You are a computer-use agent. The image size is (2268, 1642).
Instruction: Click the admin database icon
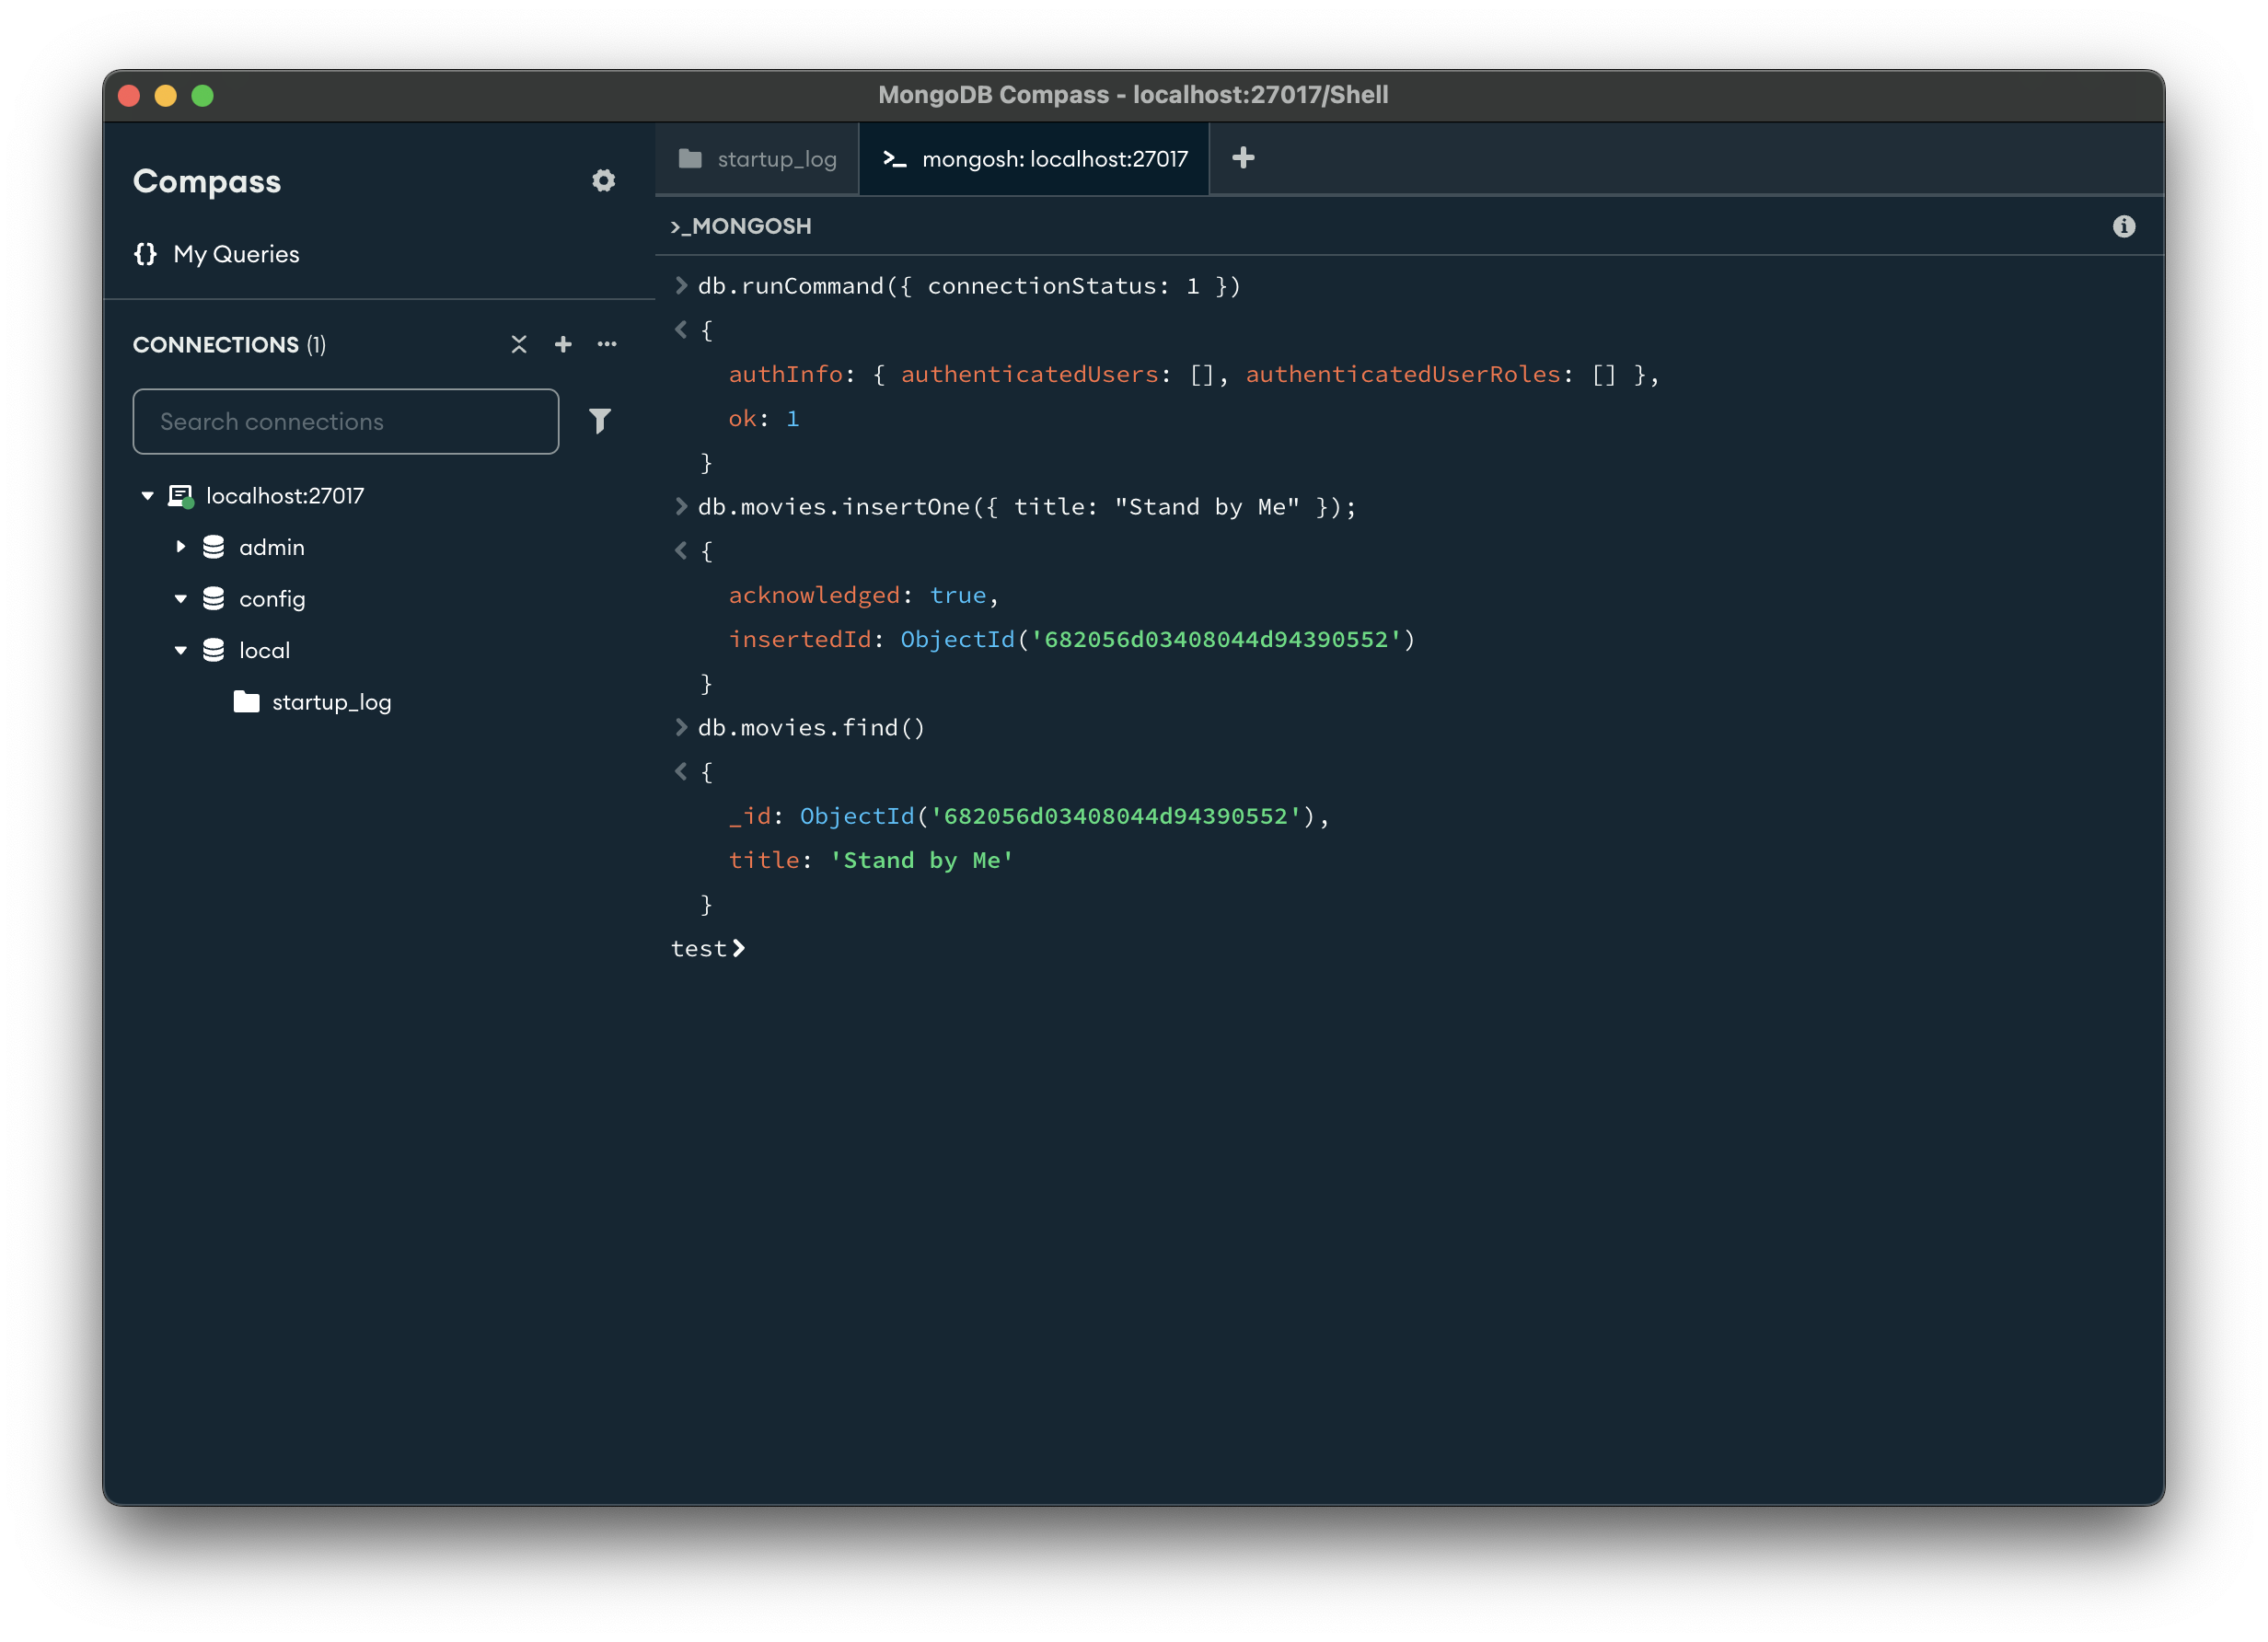tap(213, 547)
